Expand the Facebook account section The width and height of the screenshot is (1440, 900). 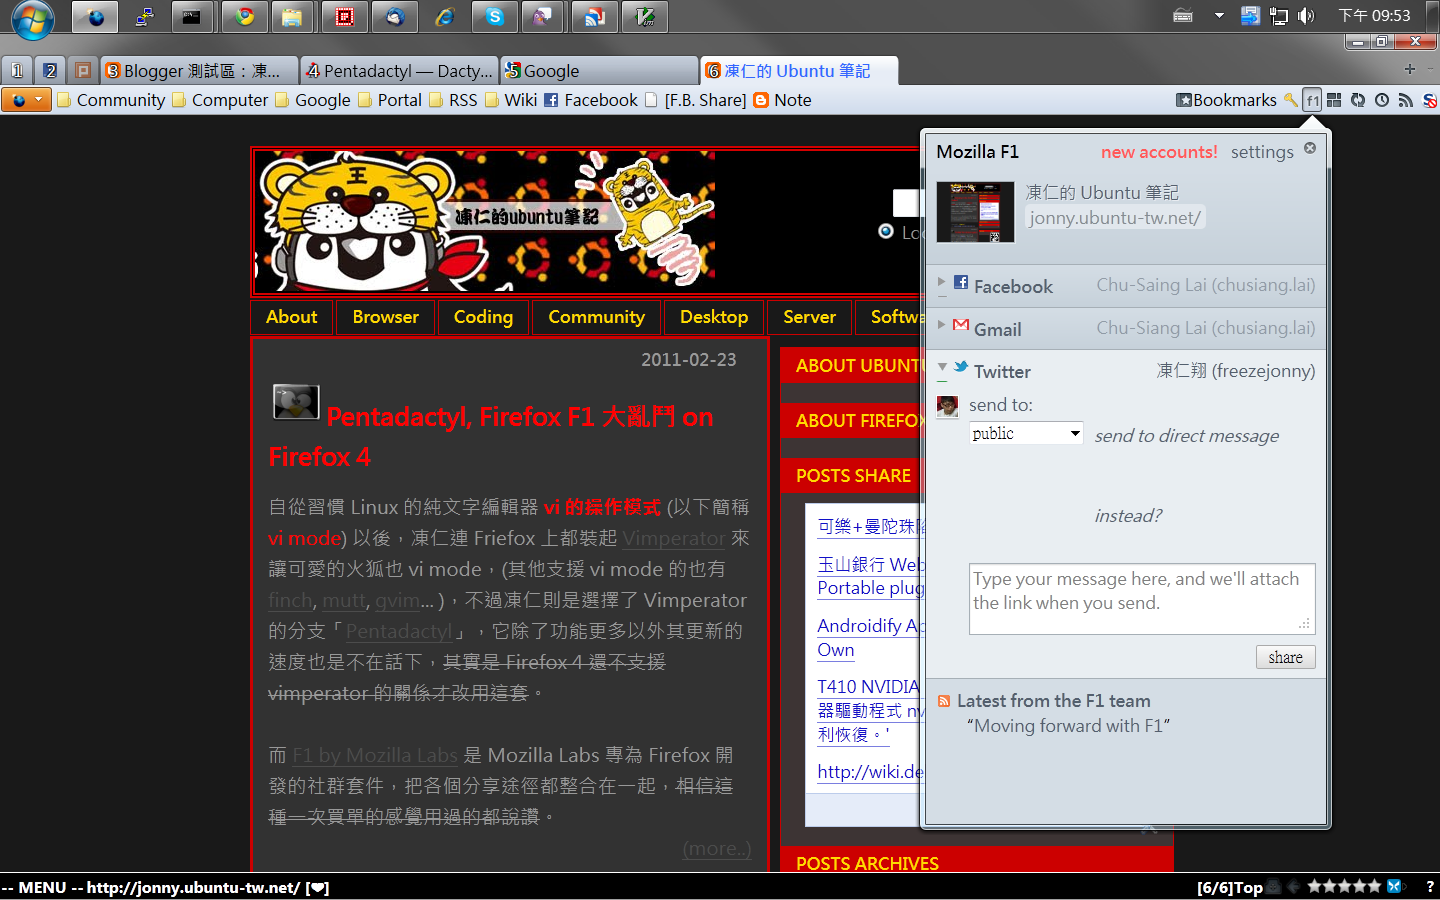(1127, 286)
